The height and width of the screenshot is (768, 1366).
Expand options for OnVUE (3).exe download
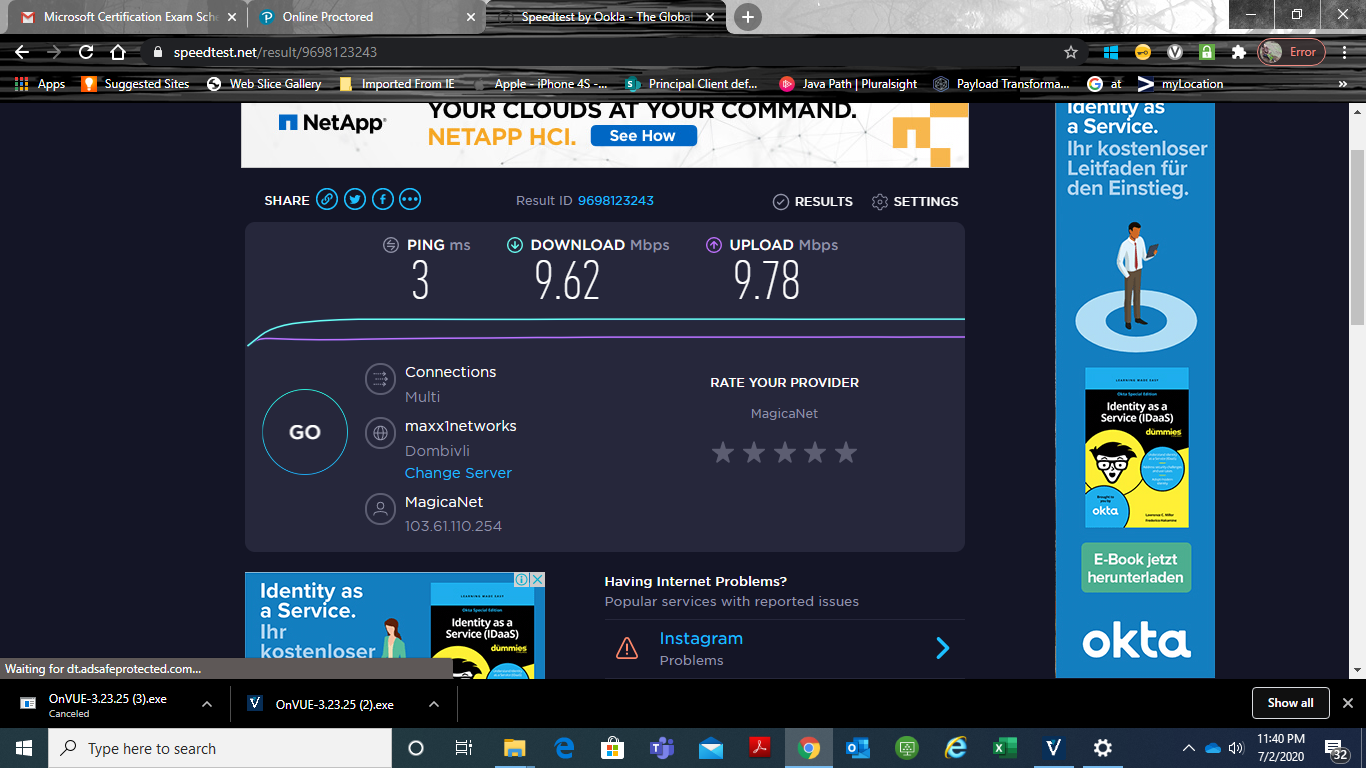[206, 704]
